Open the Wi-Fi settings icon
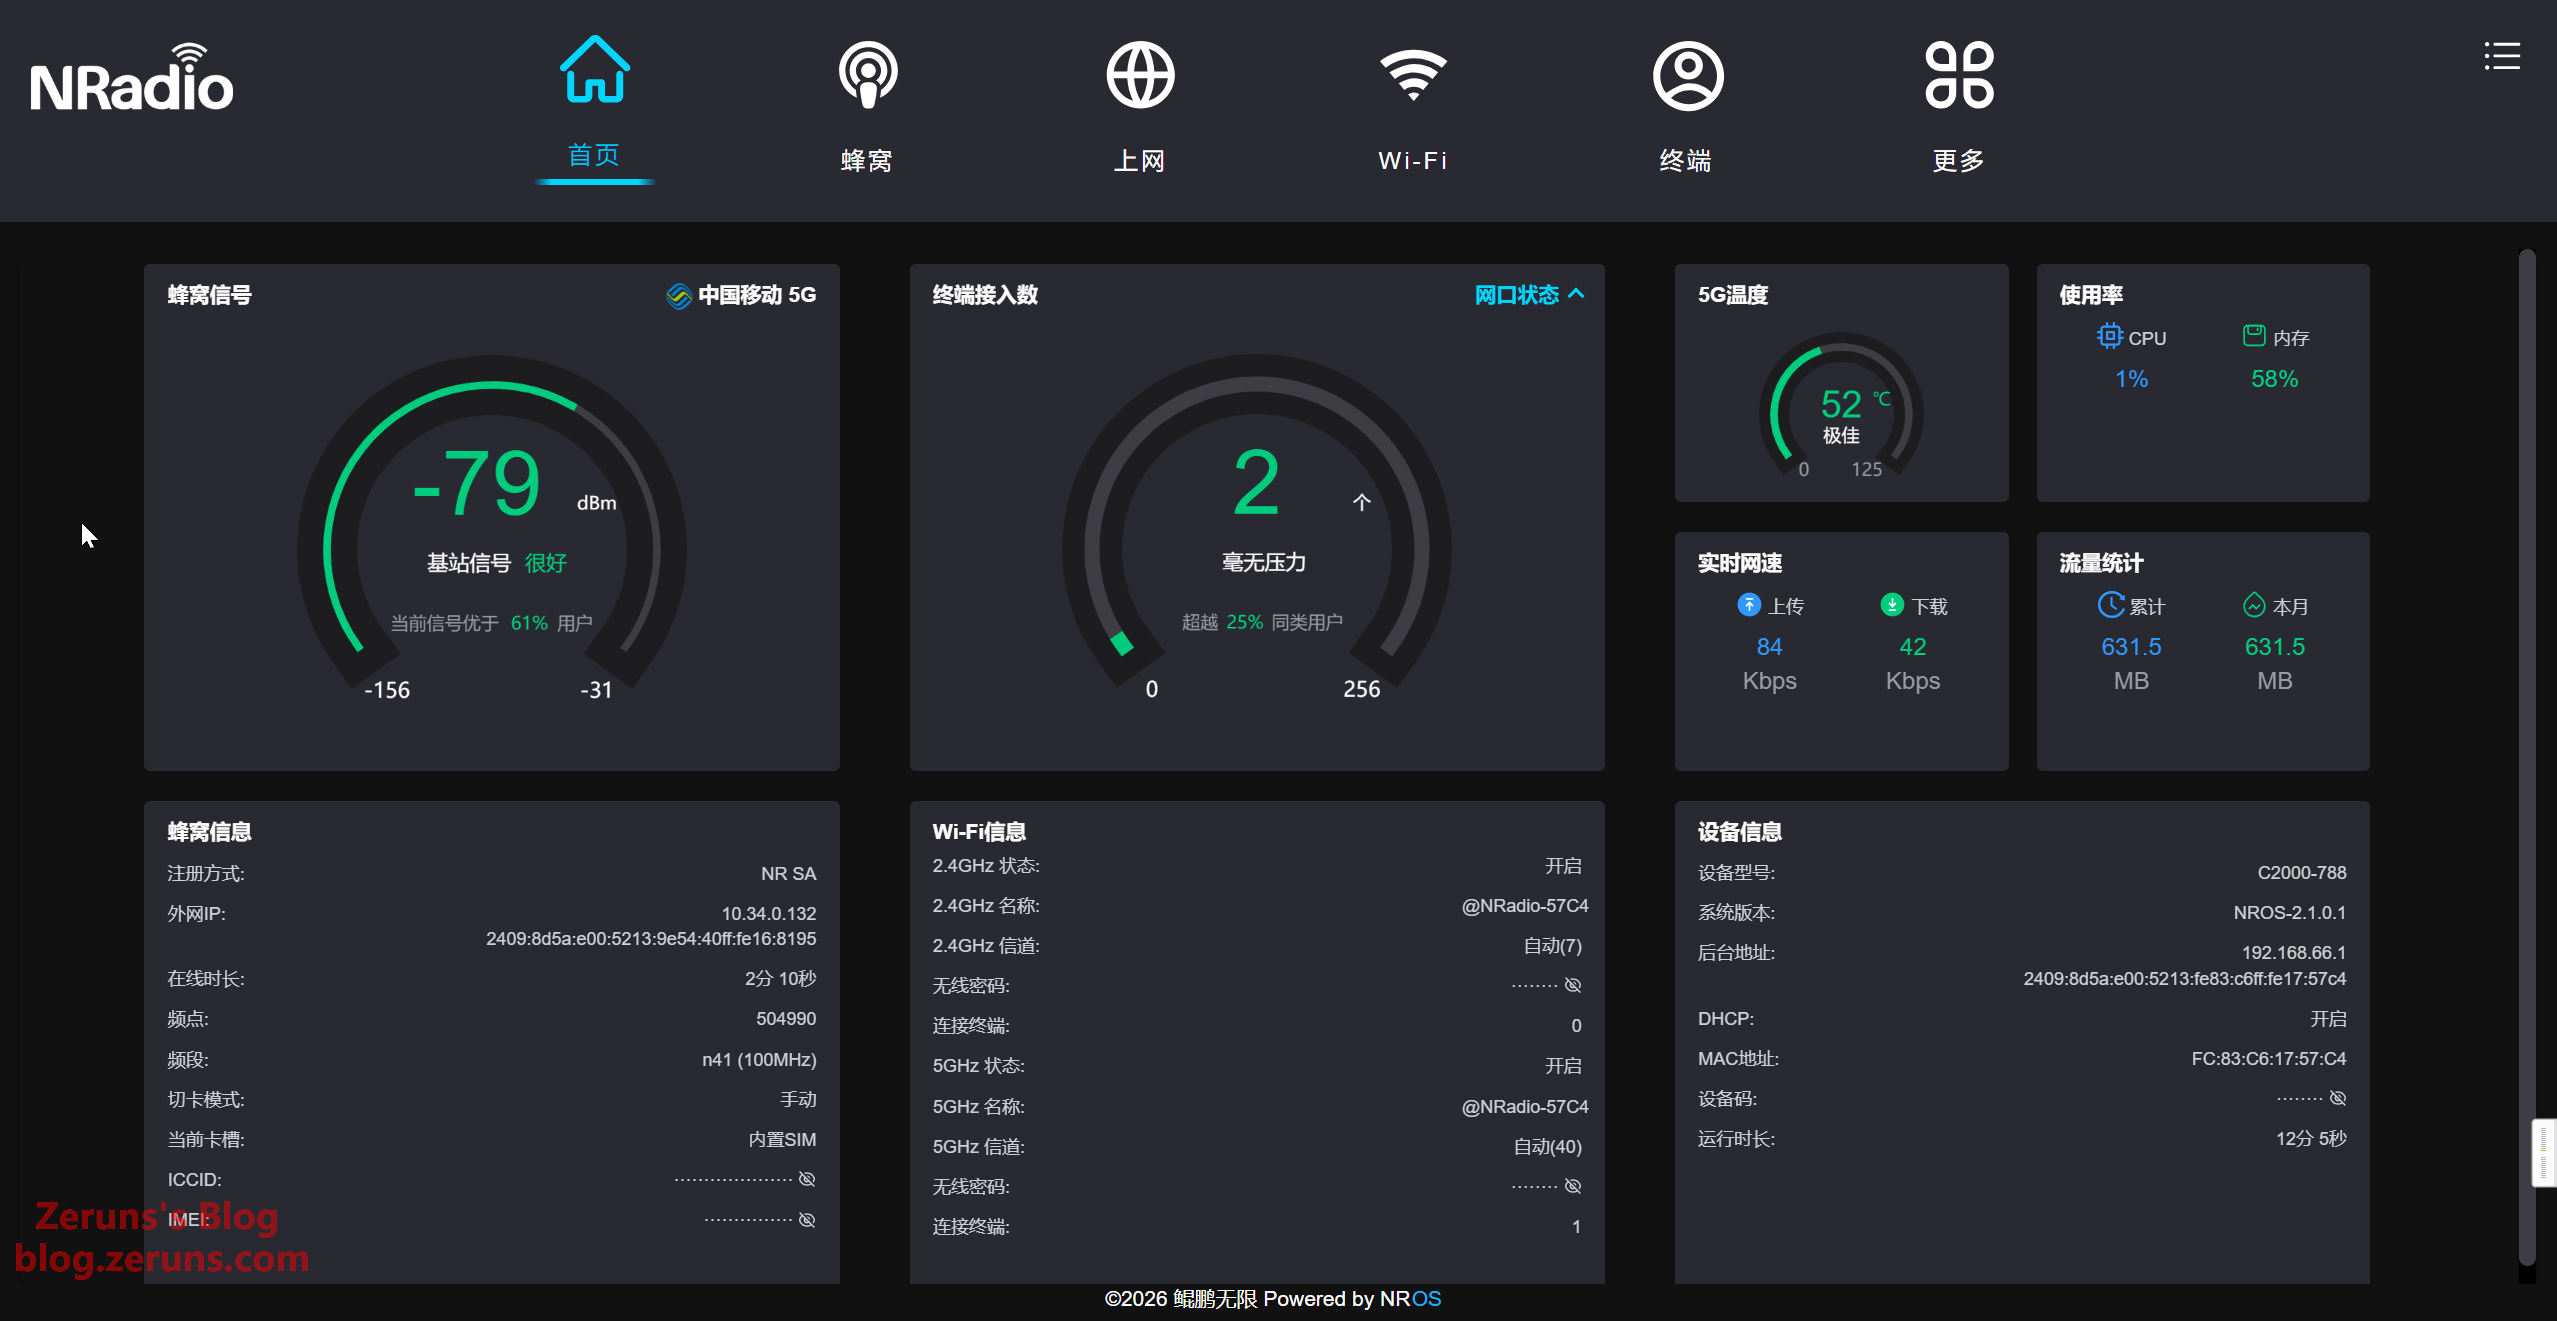The height and width of the screenshot is (1321, 2557). tap(1412, 75)
